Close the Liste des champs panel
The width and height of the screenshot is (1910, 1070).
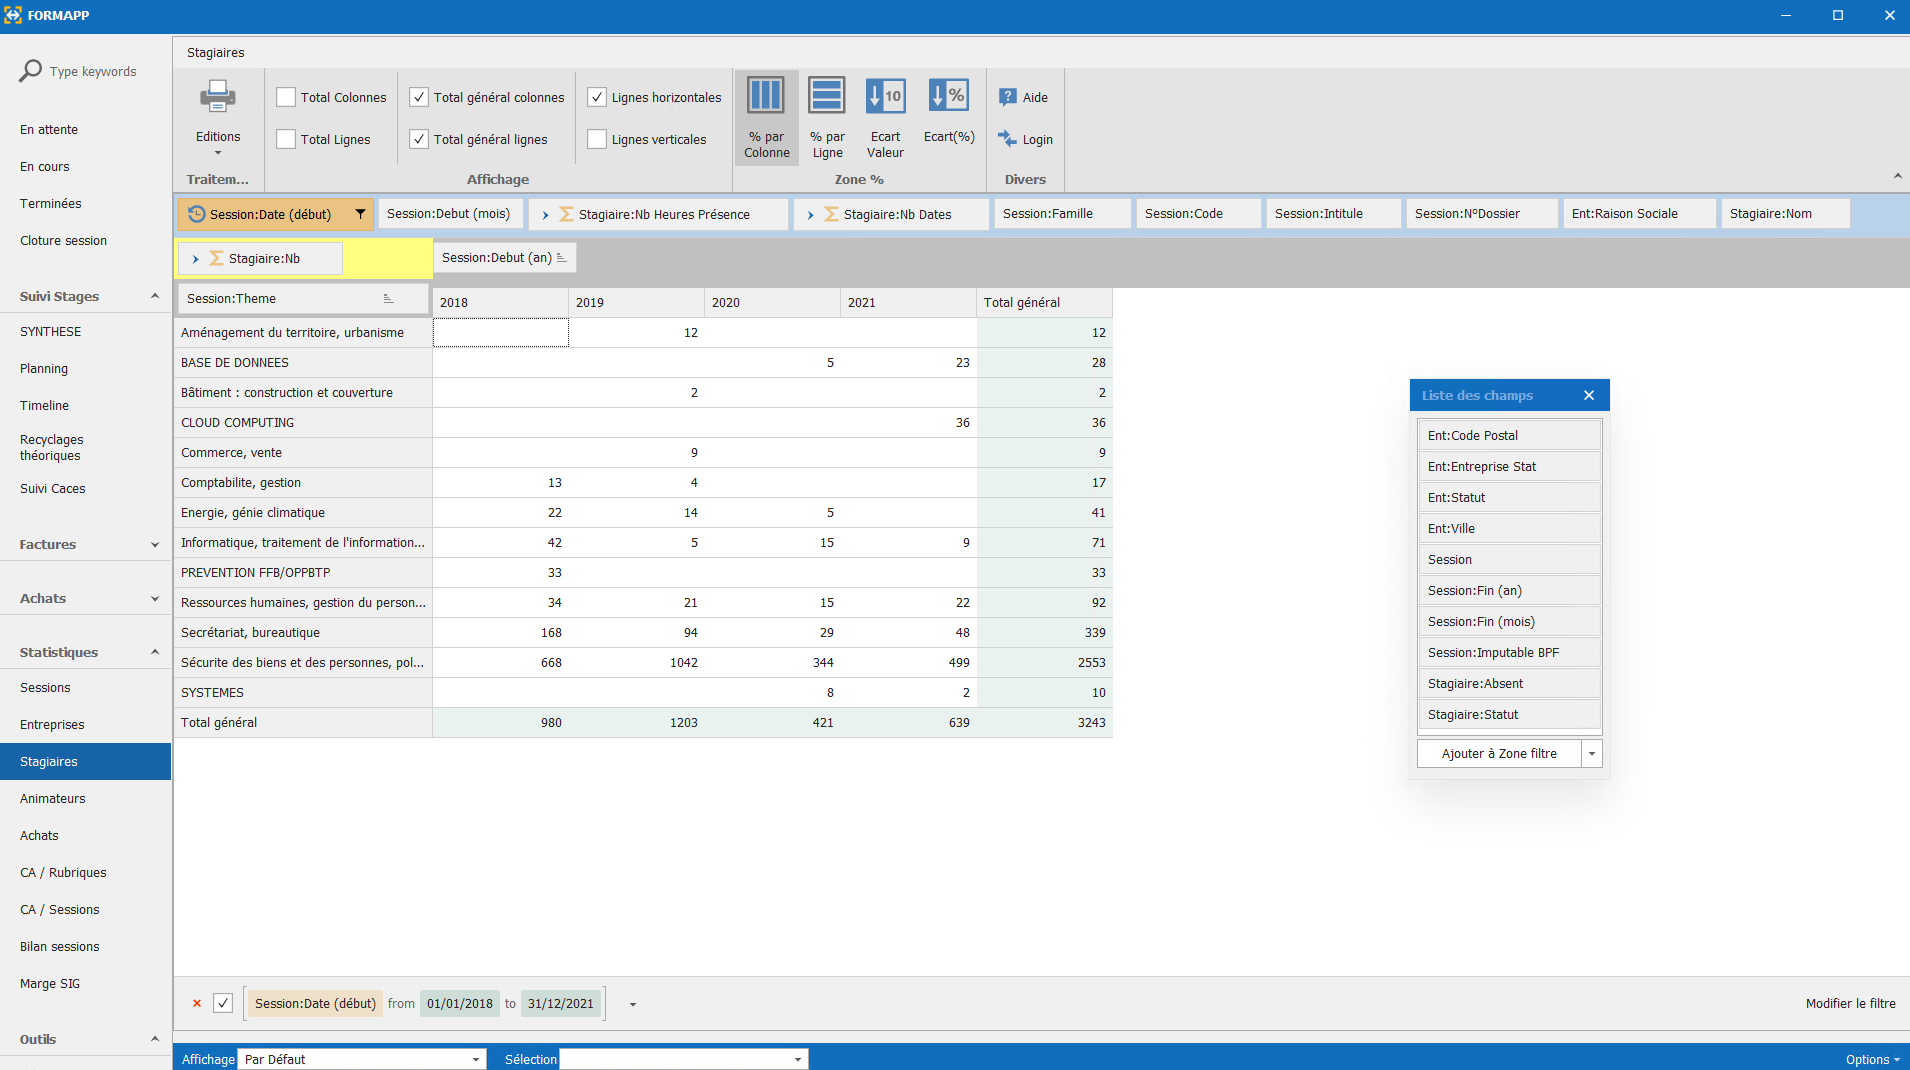[x=1589, y=395]
